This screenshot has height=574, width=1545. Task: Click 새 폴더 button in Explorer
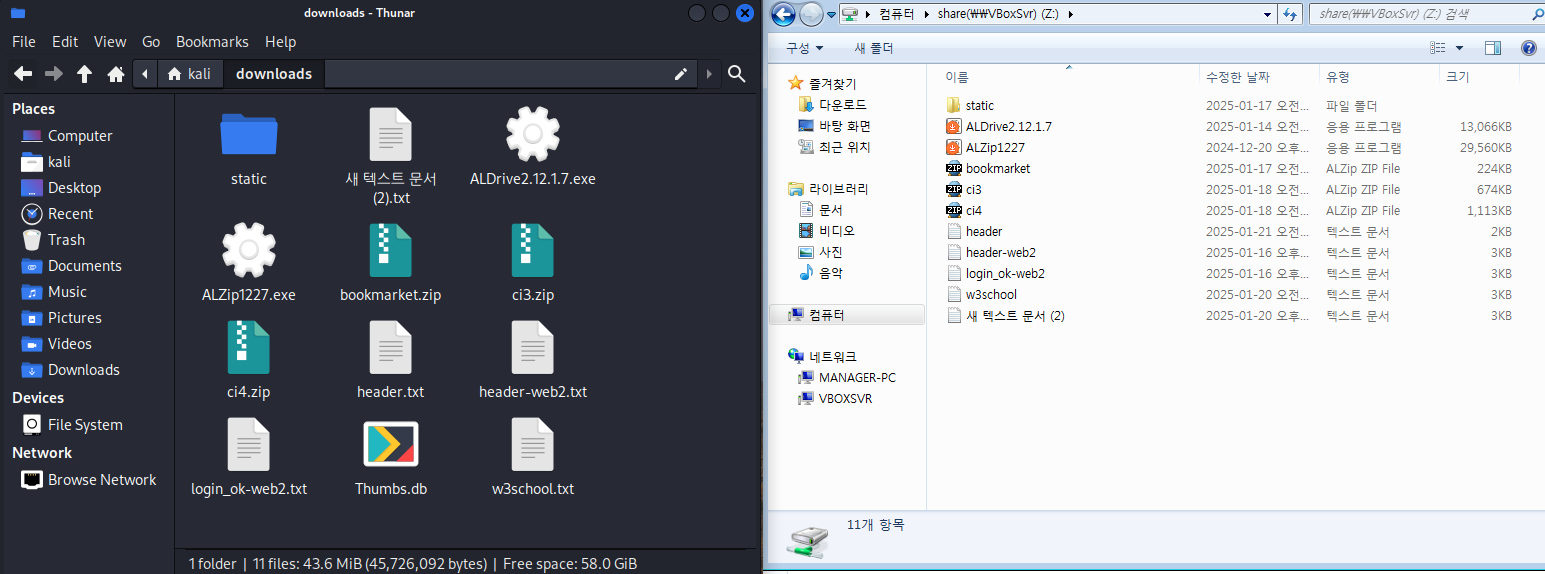tap(874, 48)
